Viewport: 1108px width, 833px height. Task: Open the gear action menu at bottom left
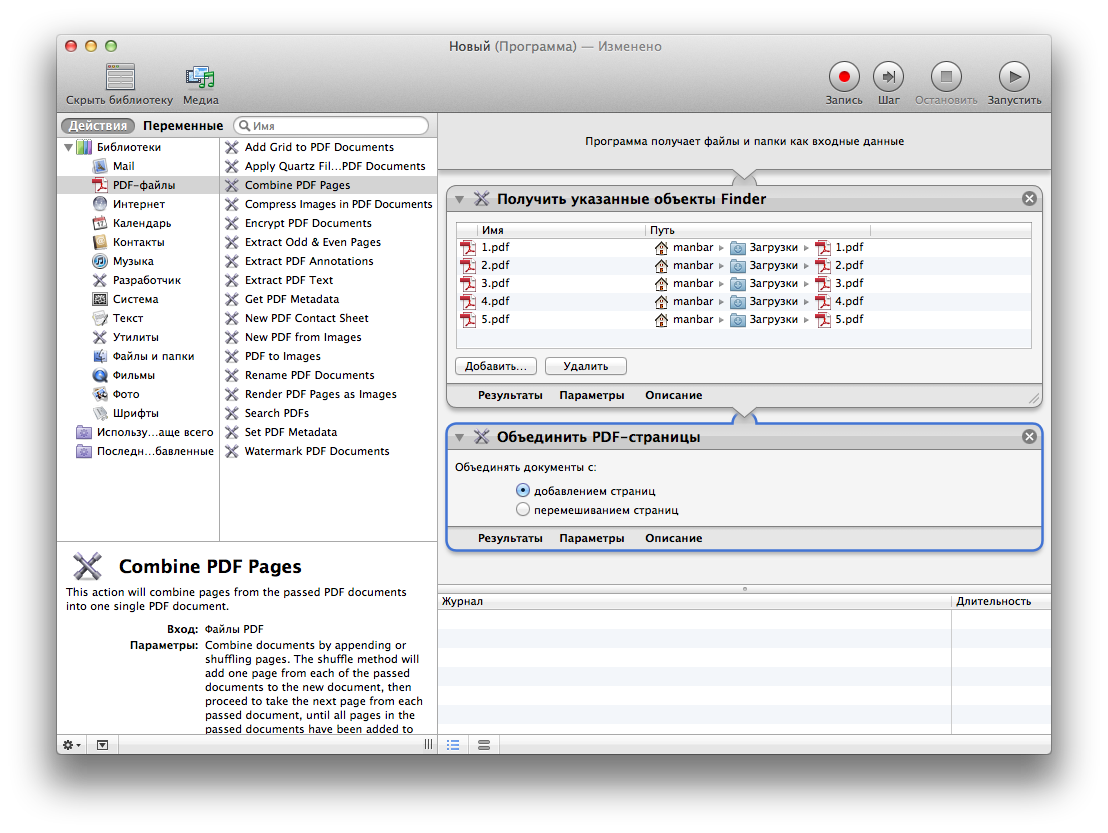(68, 745)
